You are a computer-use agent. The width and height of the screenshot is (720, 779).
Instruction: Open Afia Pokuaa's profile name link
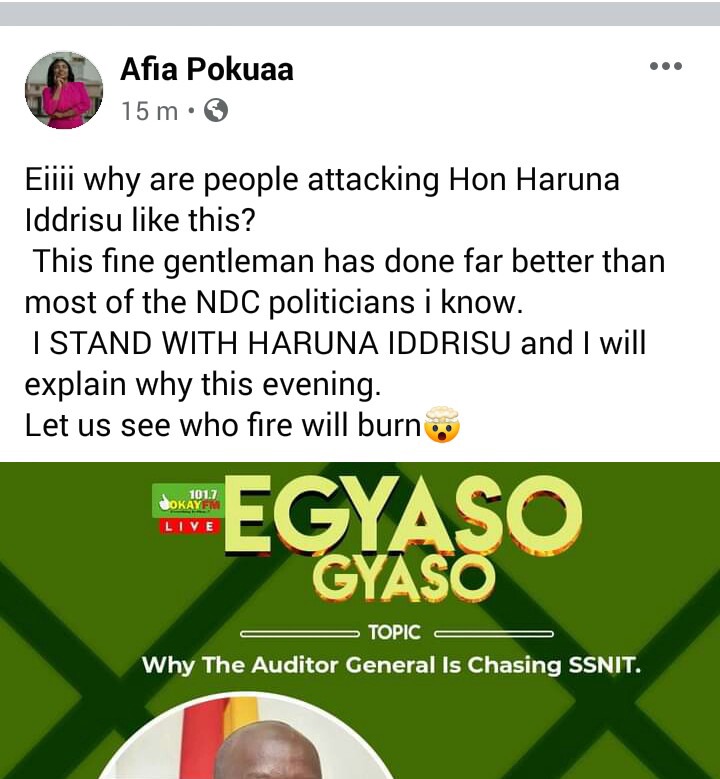tap(207, 69)
